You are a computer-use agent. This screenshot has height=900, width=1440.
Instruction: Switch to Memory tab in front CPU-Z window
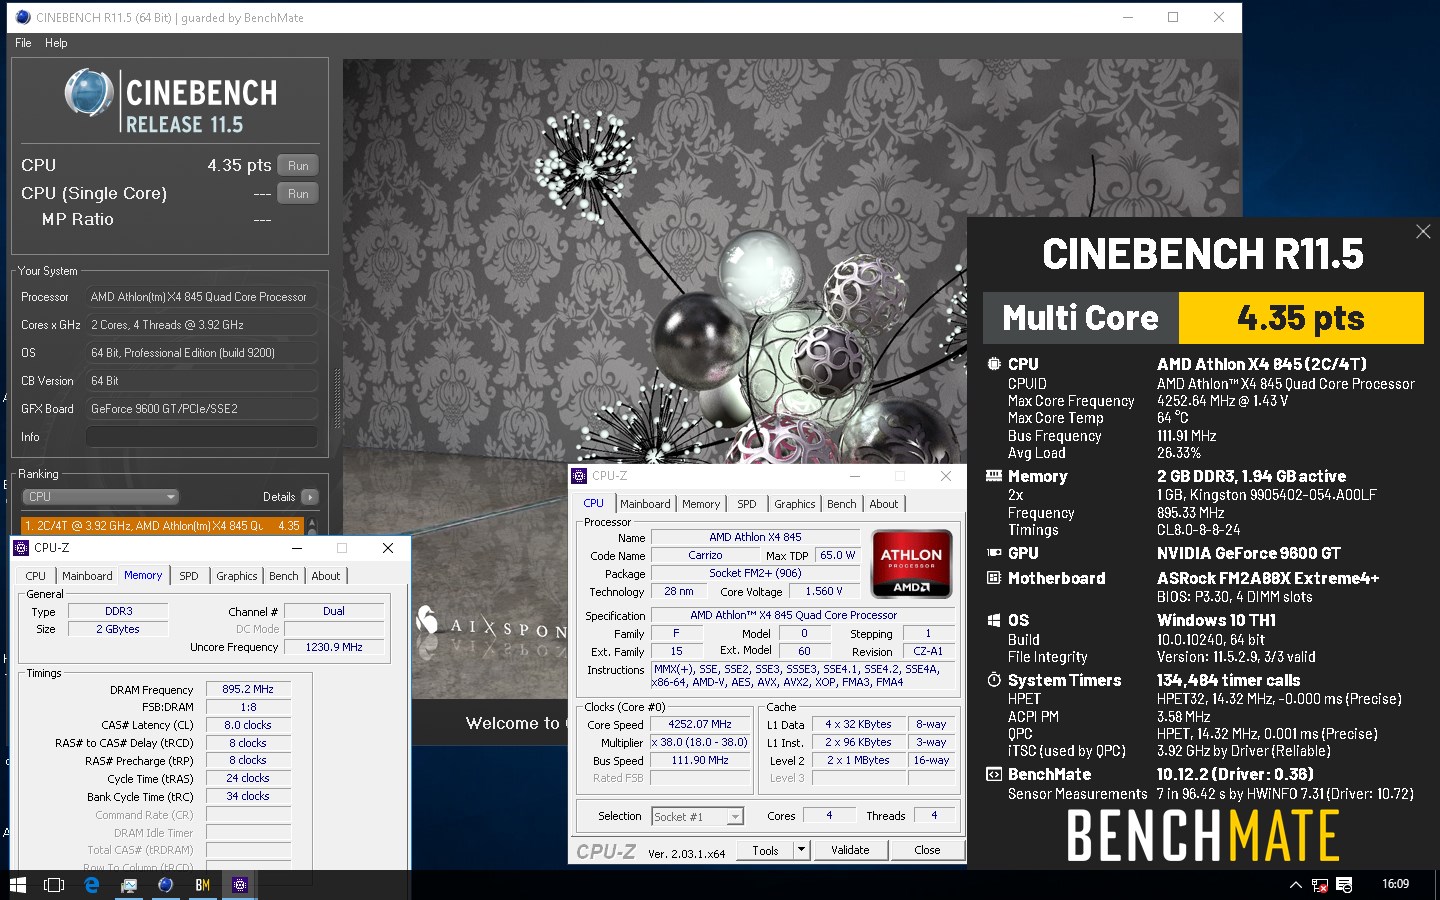point(701,504)
